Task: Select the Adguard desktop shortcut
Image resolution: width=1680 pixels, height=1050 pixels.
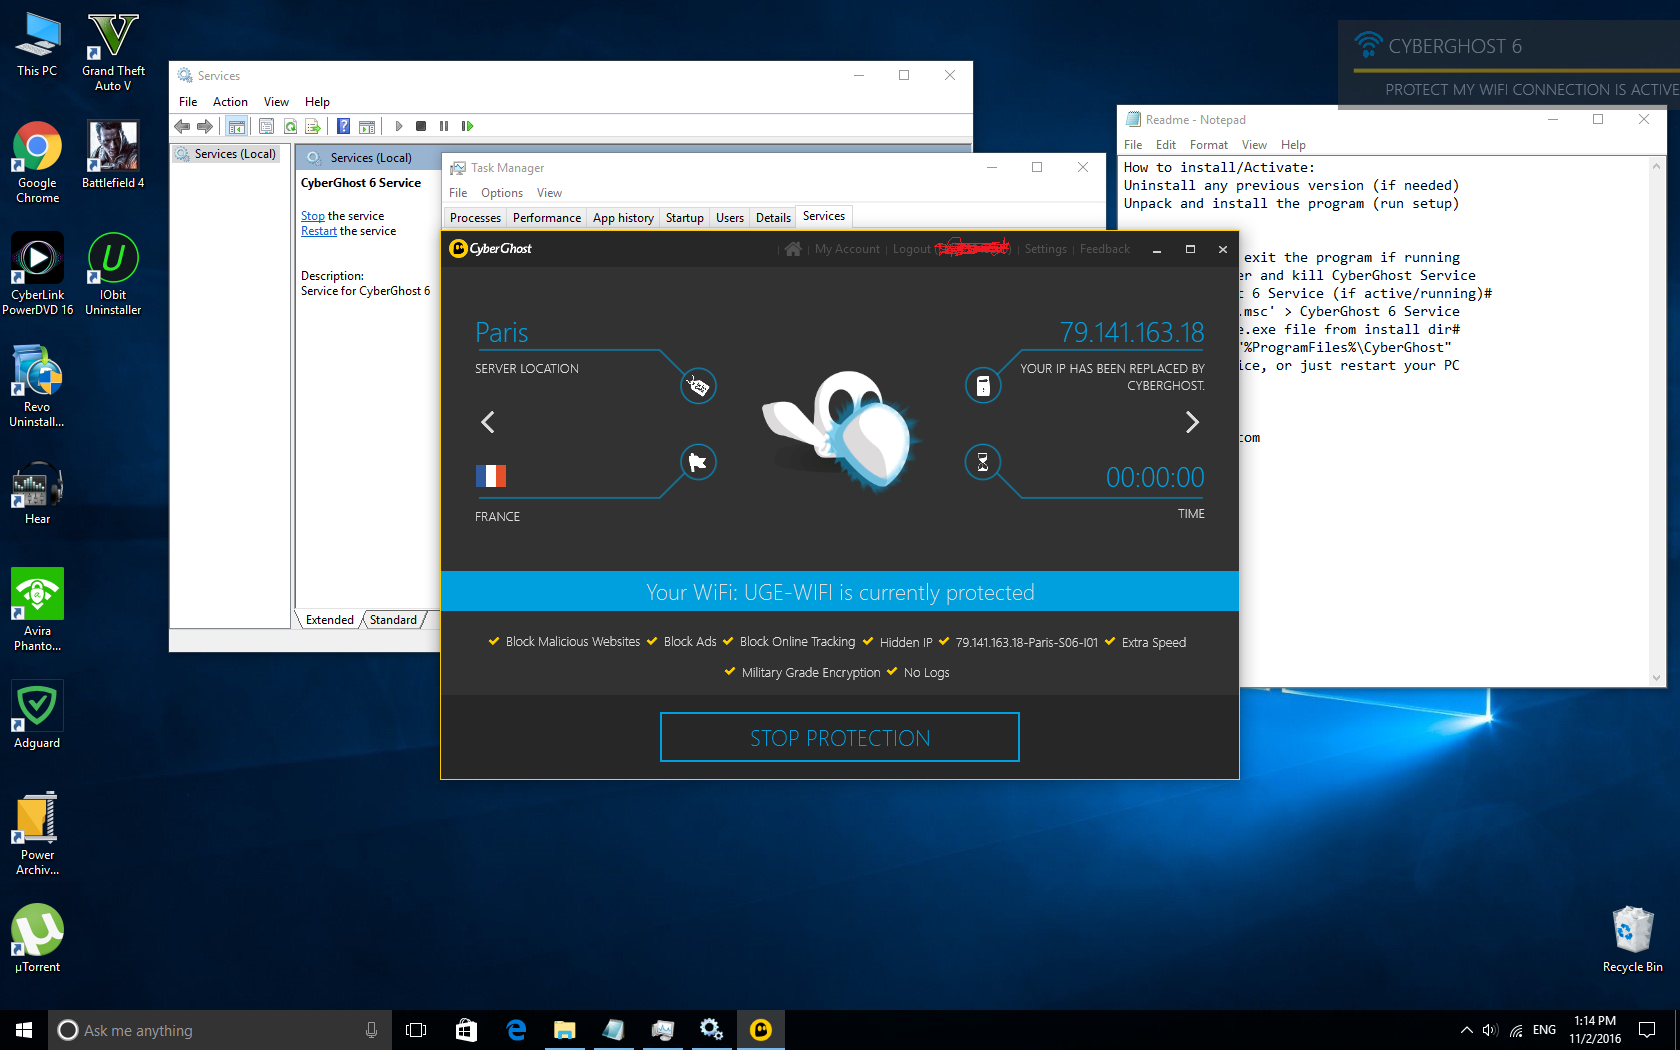Action: [x=37, y=715]
